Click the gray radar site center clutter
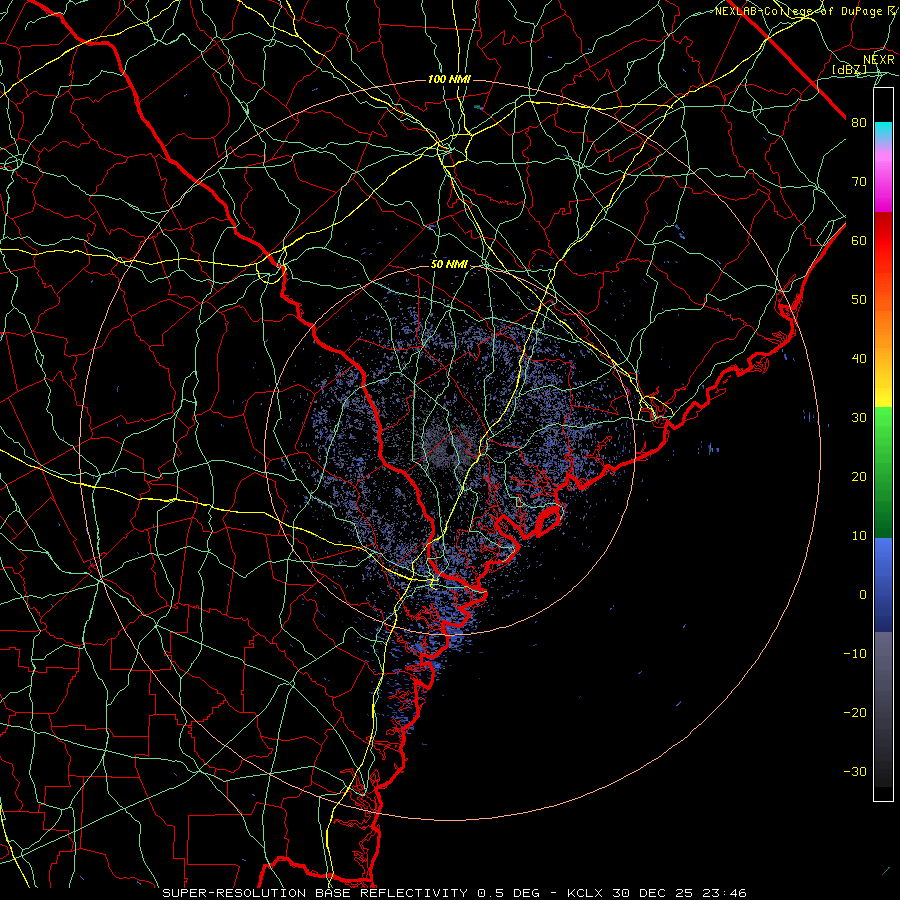The width and height of the screenshot is (900, 900). click(448, 449)
